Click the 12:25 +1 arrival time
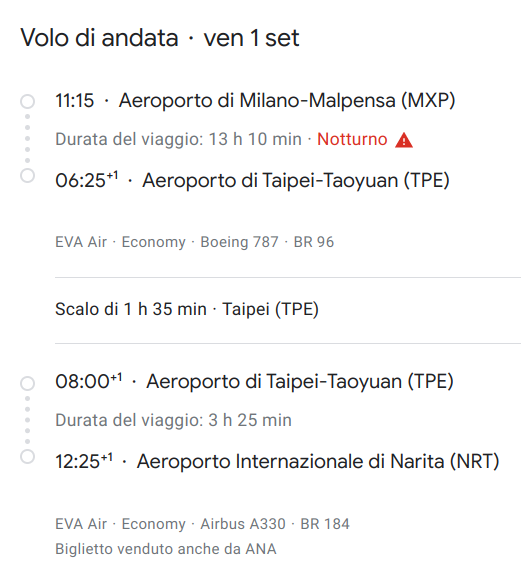This screenshot has width=521, height=572. point(84,461)
